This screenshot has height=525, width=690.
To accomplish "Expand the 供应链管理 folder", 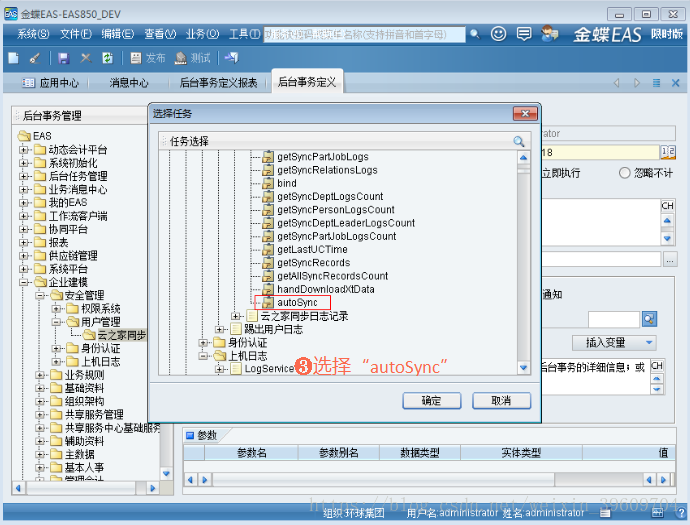I will 23,256.
